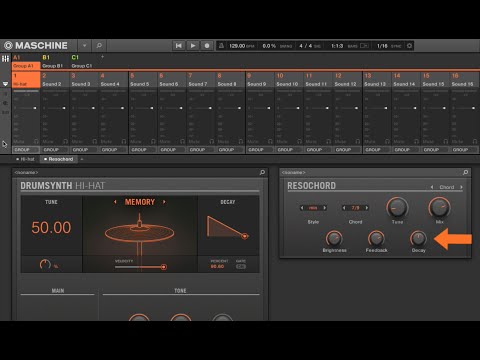Click the headphone cue icon on Sound 16 channel

475,142
